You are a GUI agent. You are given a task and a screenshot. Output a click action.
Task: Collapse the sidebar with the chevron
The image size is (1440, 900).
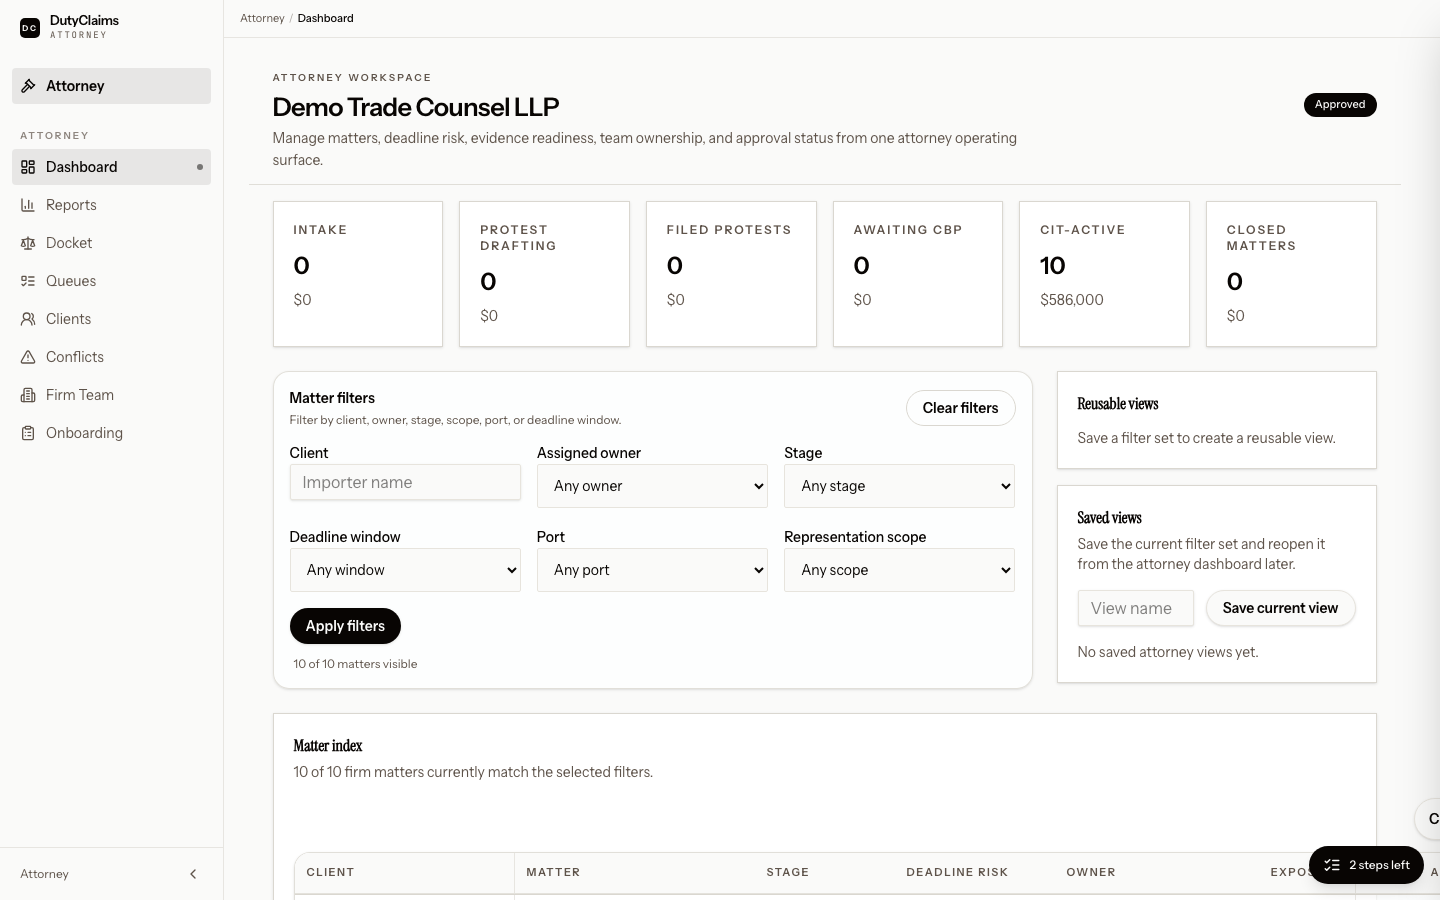pos(193,874)
